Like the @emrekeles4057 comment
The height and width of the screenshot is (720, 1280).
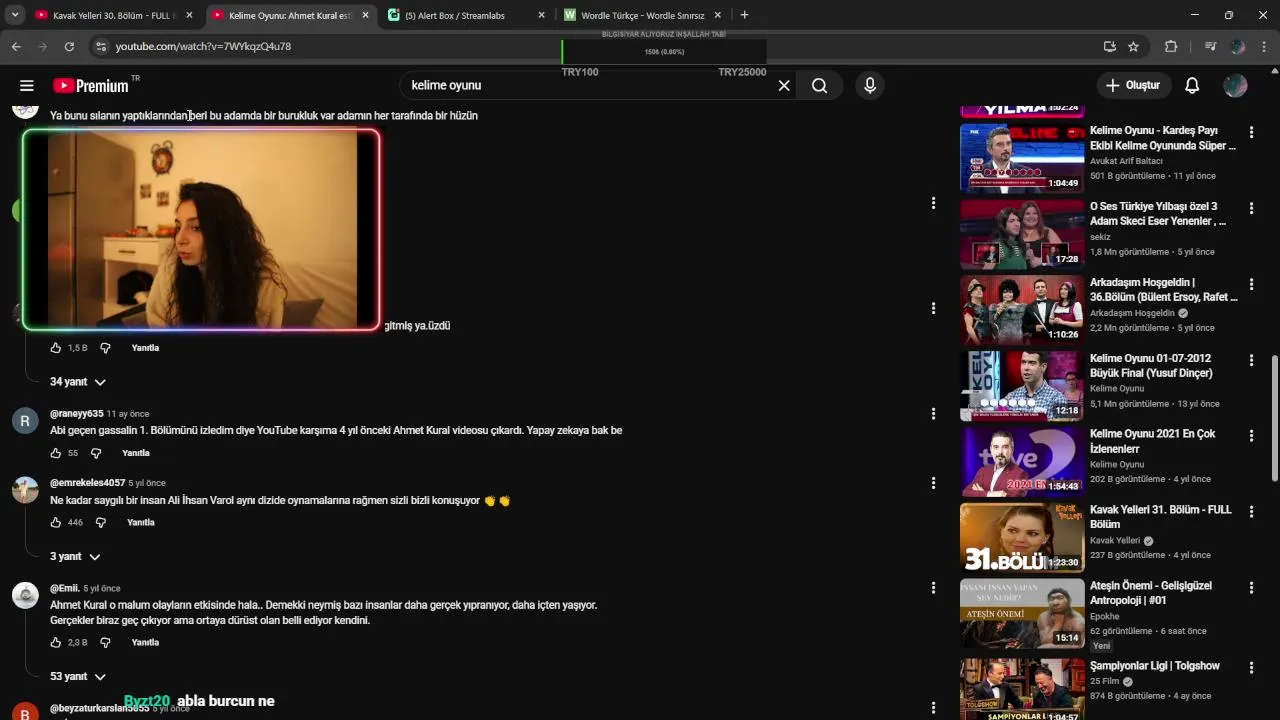tap(56, 522)
